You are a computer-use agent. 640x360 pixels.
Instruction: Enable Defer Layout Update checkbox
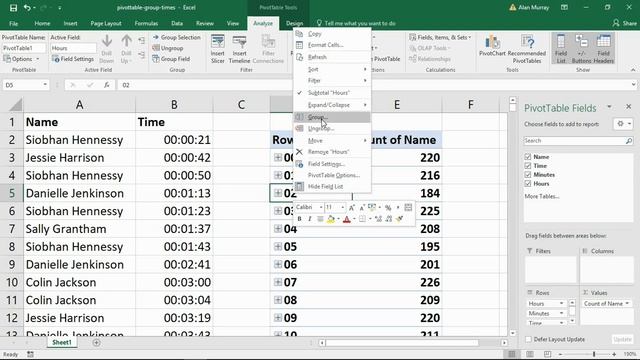(x=528, y=339)
